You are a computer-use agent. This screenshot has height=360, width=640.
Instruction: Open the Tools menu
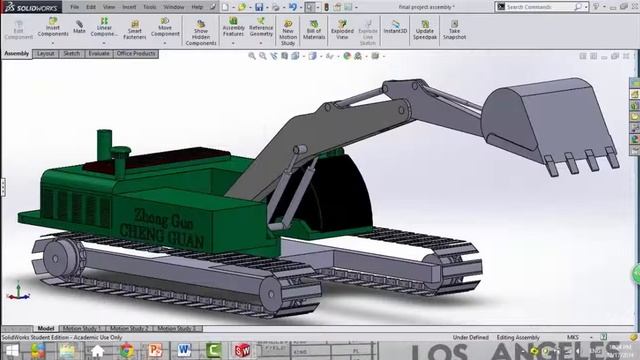(x=149, y=7)
